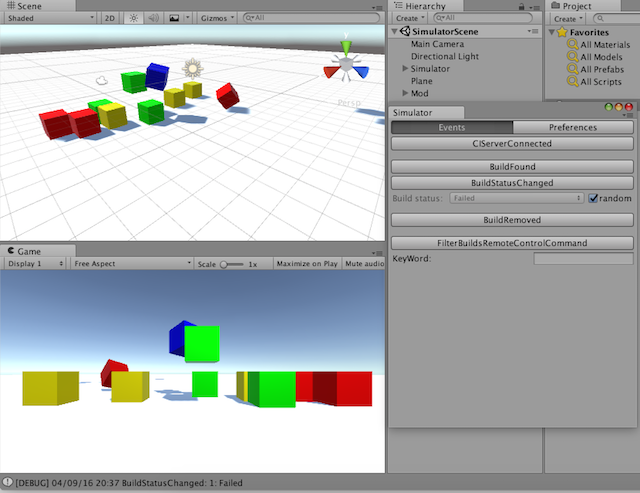Expand the Mod object in Hierarchy

pos(405,93)
